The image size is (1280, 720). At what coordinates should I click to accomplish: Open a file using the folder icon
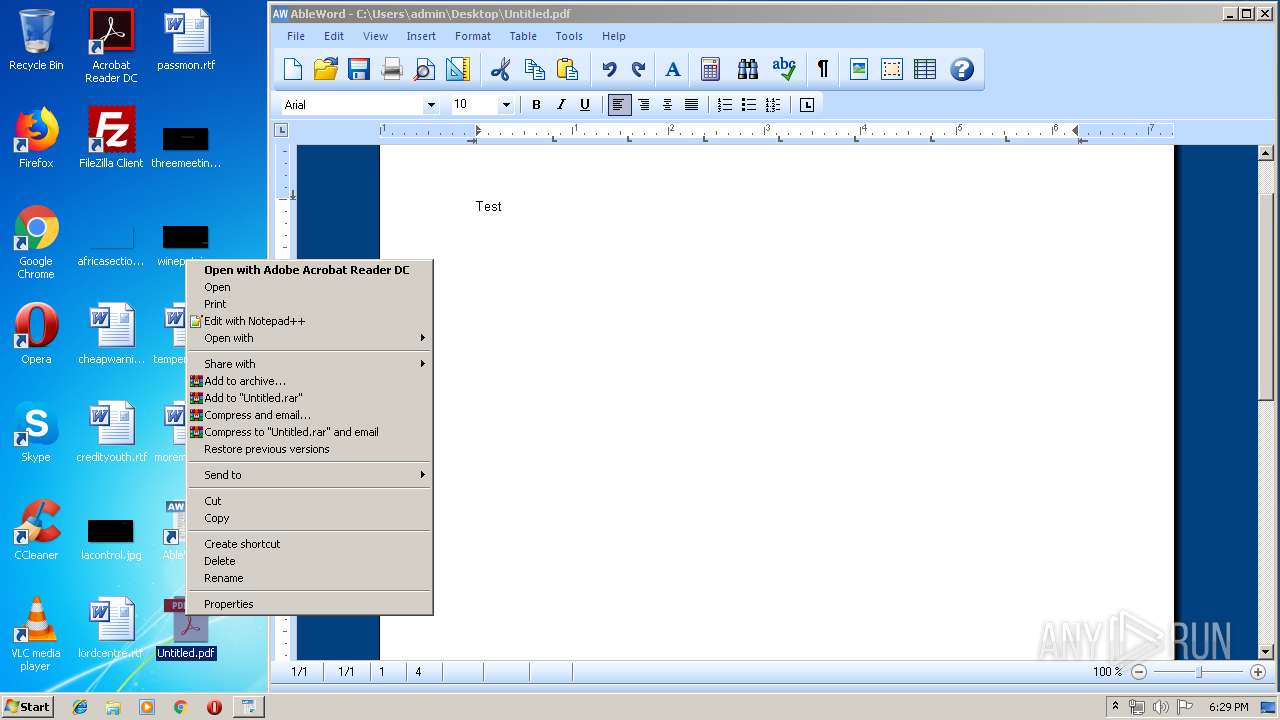326,69
